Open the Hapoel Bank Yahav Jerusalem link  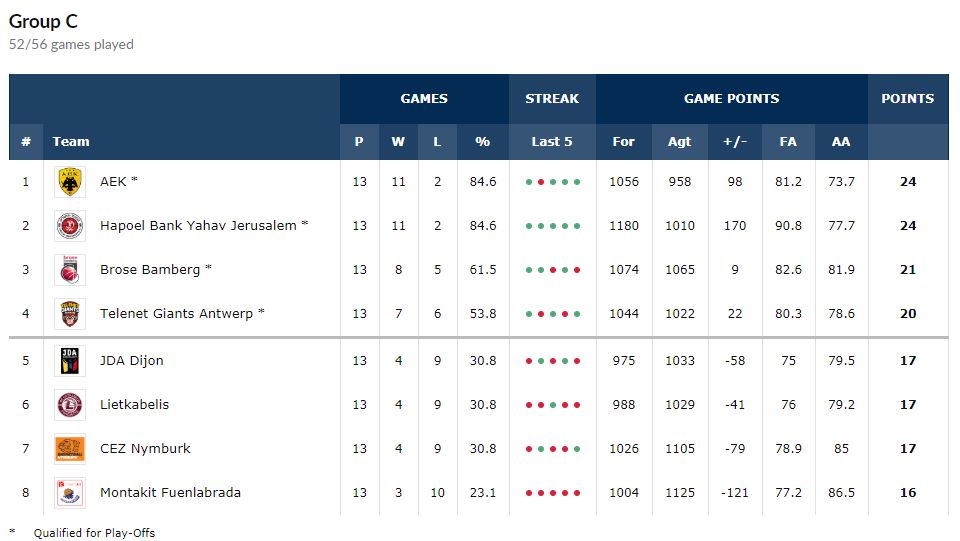[x=198, y=226]
